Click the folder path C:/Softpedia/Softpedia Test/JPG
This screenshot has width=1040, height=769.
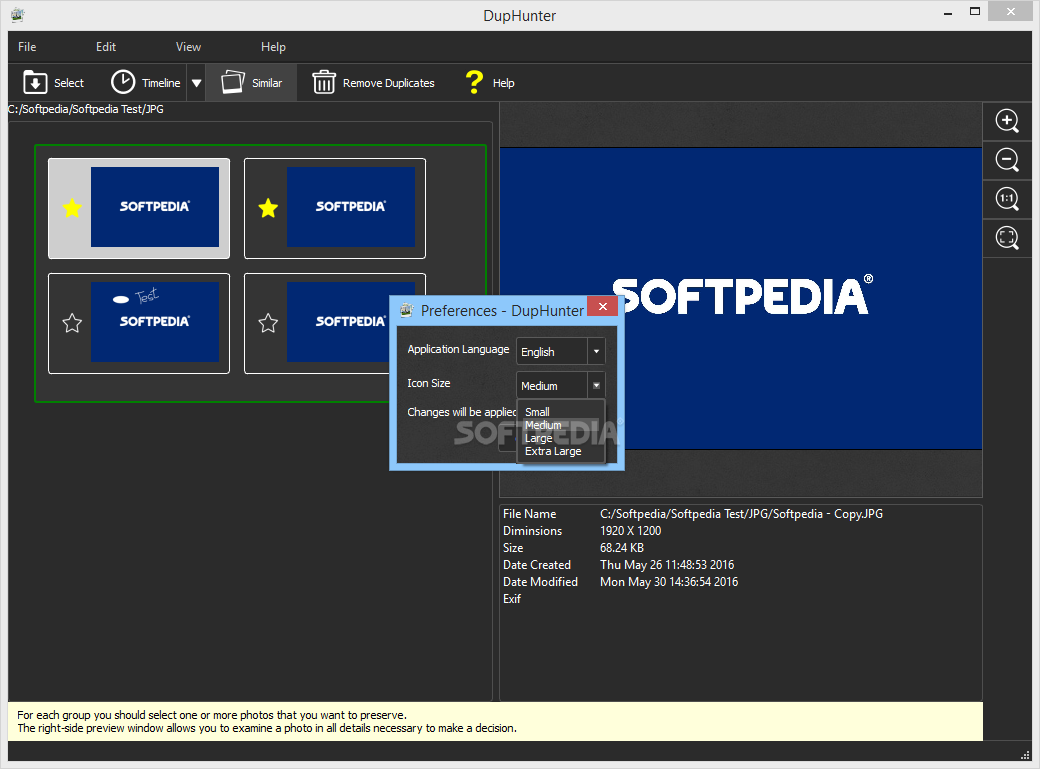pos(86,109)
